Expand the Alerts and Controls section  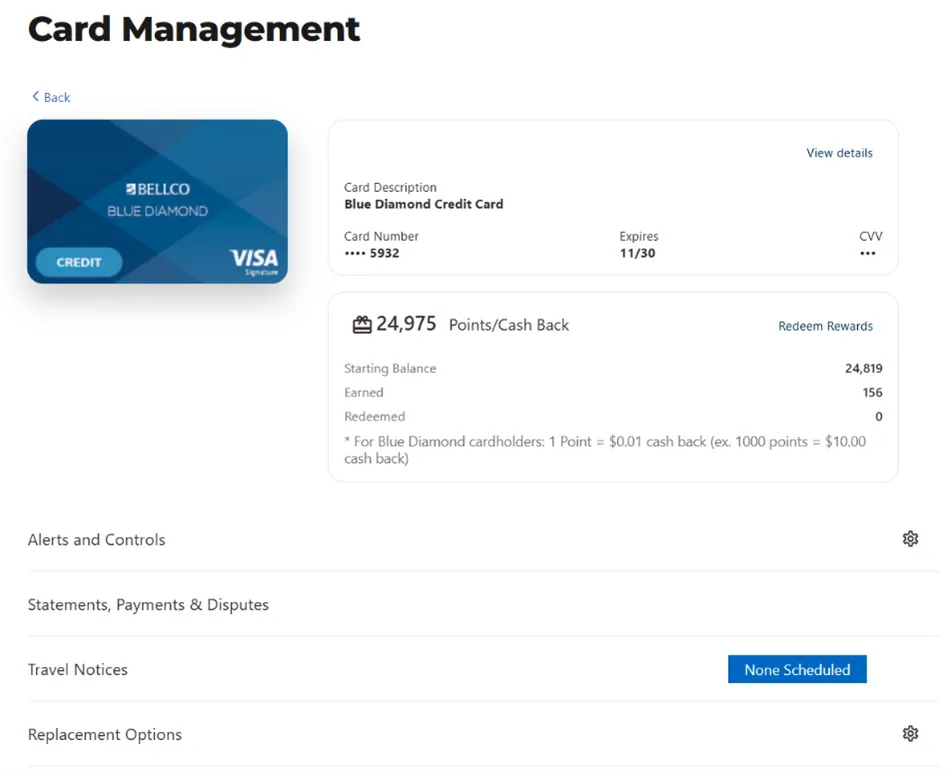97,540
